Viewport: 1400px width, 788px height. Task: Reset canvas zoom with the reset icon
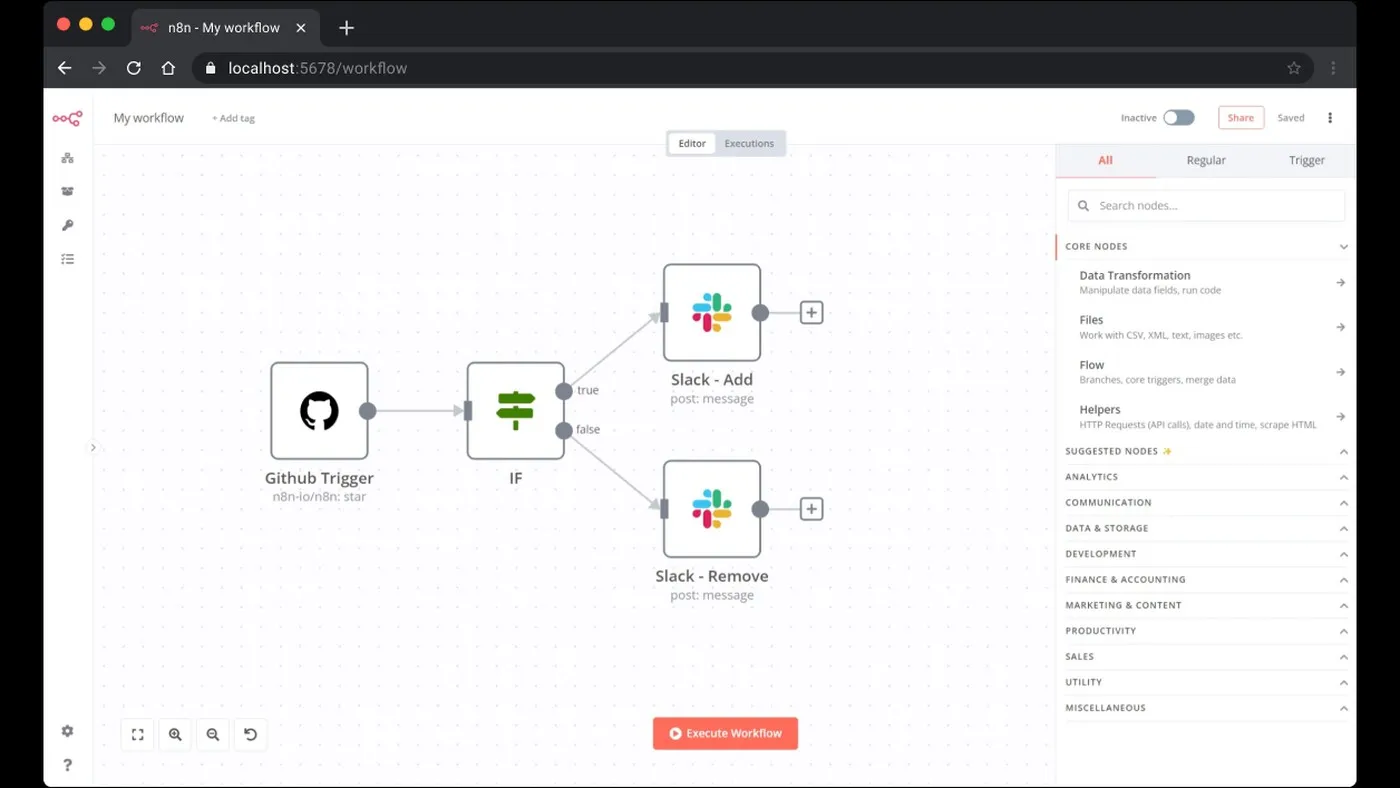[x=250, y=734]
